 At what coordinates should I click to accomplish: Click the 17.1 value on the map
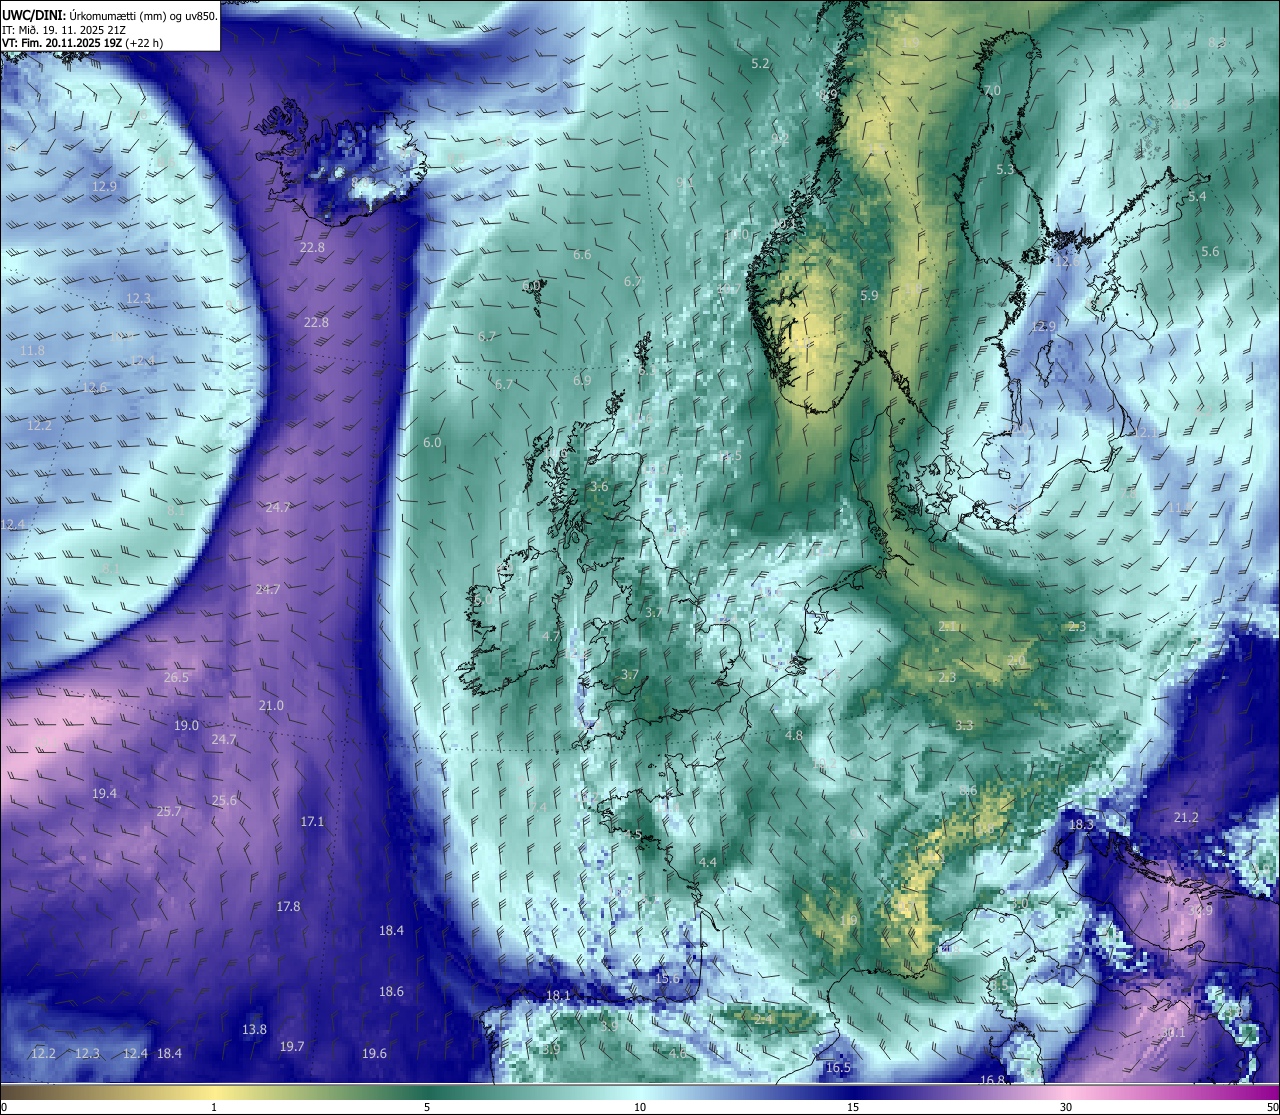(312, 821)
